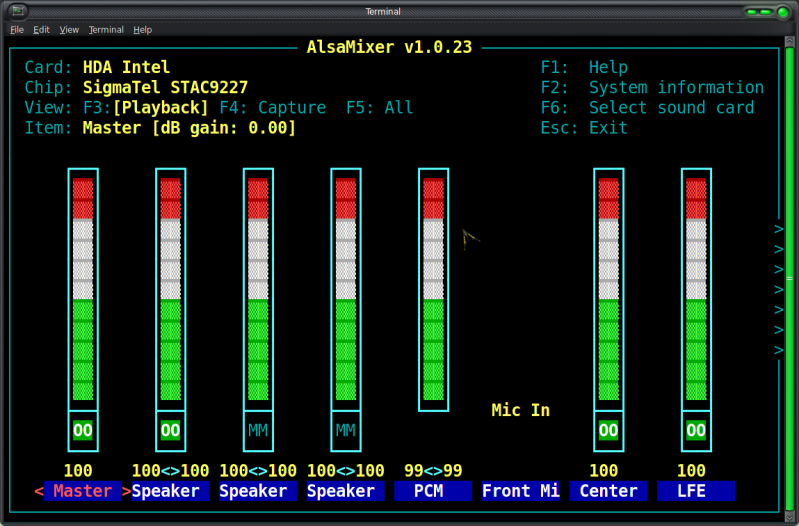Toggle the unmuted Speaker channel's OO mute box
Image resolution: width=799 pixels, height=526 pixels.
[x=171, y=430]
